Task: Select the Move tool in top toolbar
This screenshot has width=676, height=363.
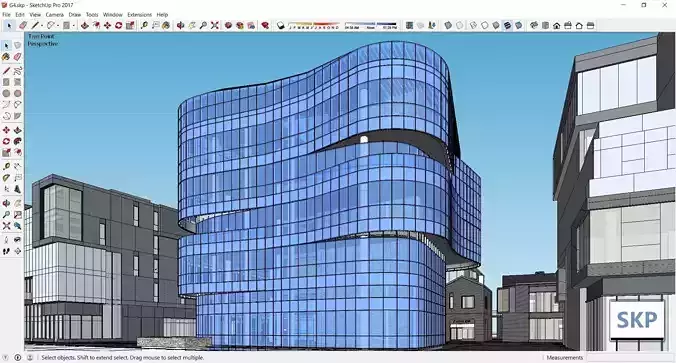Action: tap(107, 26)
